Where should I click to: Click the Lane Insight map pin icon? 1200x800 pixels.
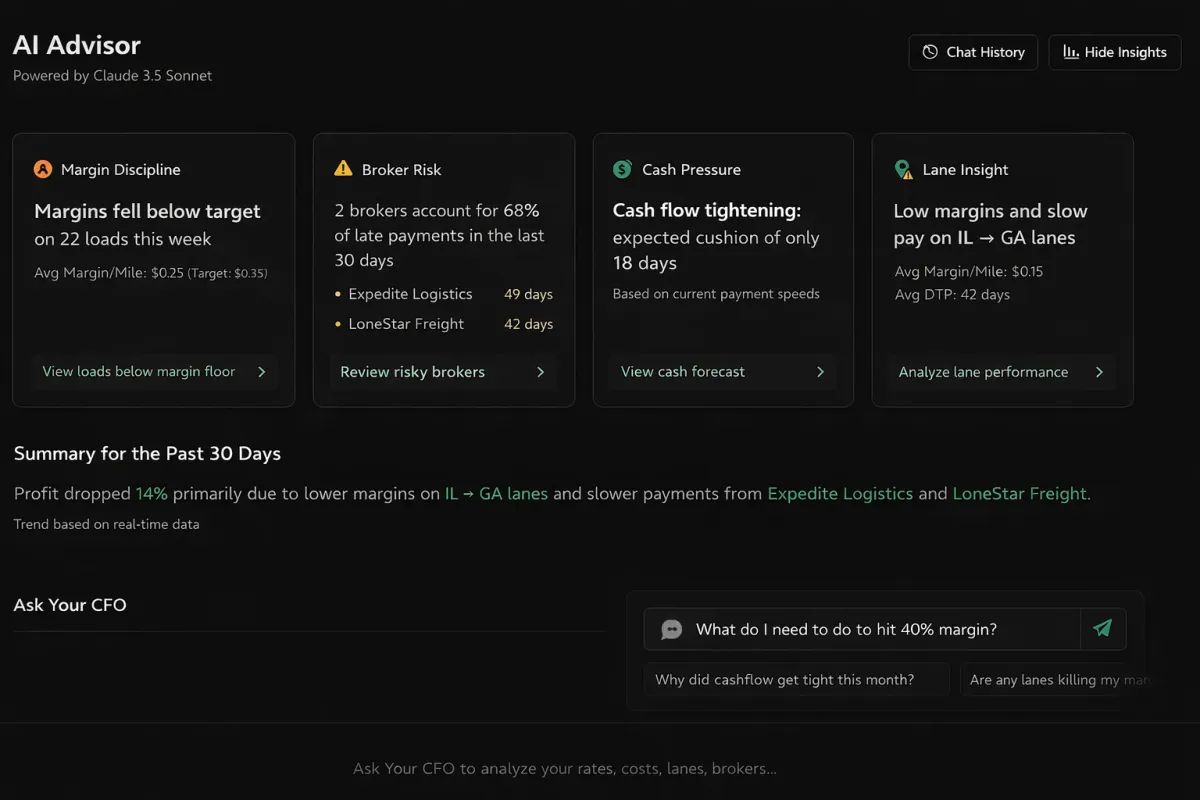click(903, 170)
